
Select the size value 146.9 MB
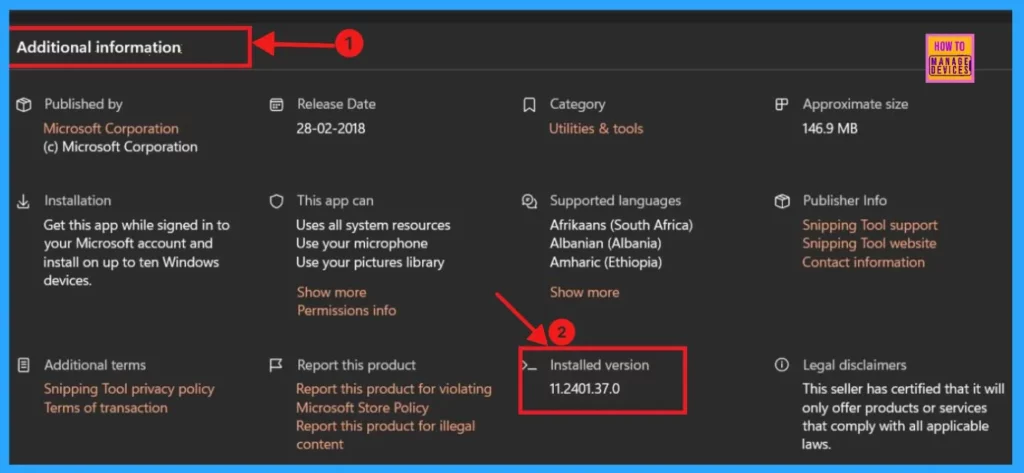click(x=830, y=129)
